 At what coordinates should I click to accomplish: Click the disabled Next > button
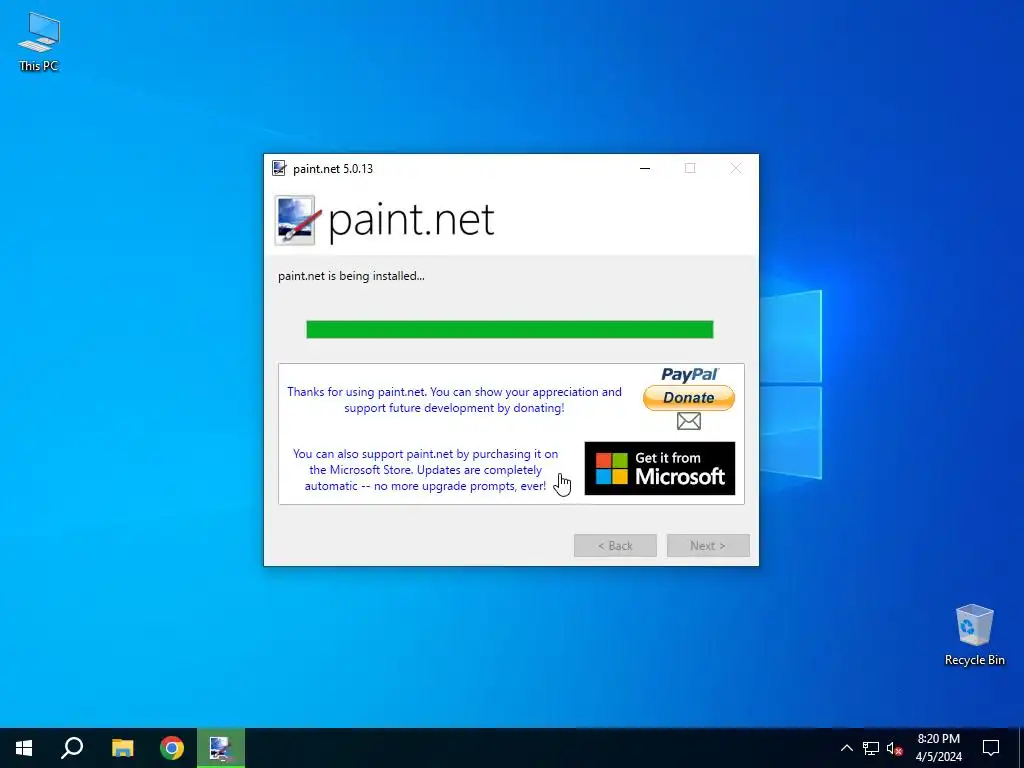click(x=708, y=546)
